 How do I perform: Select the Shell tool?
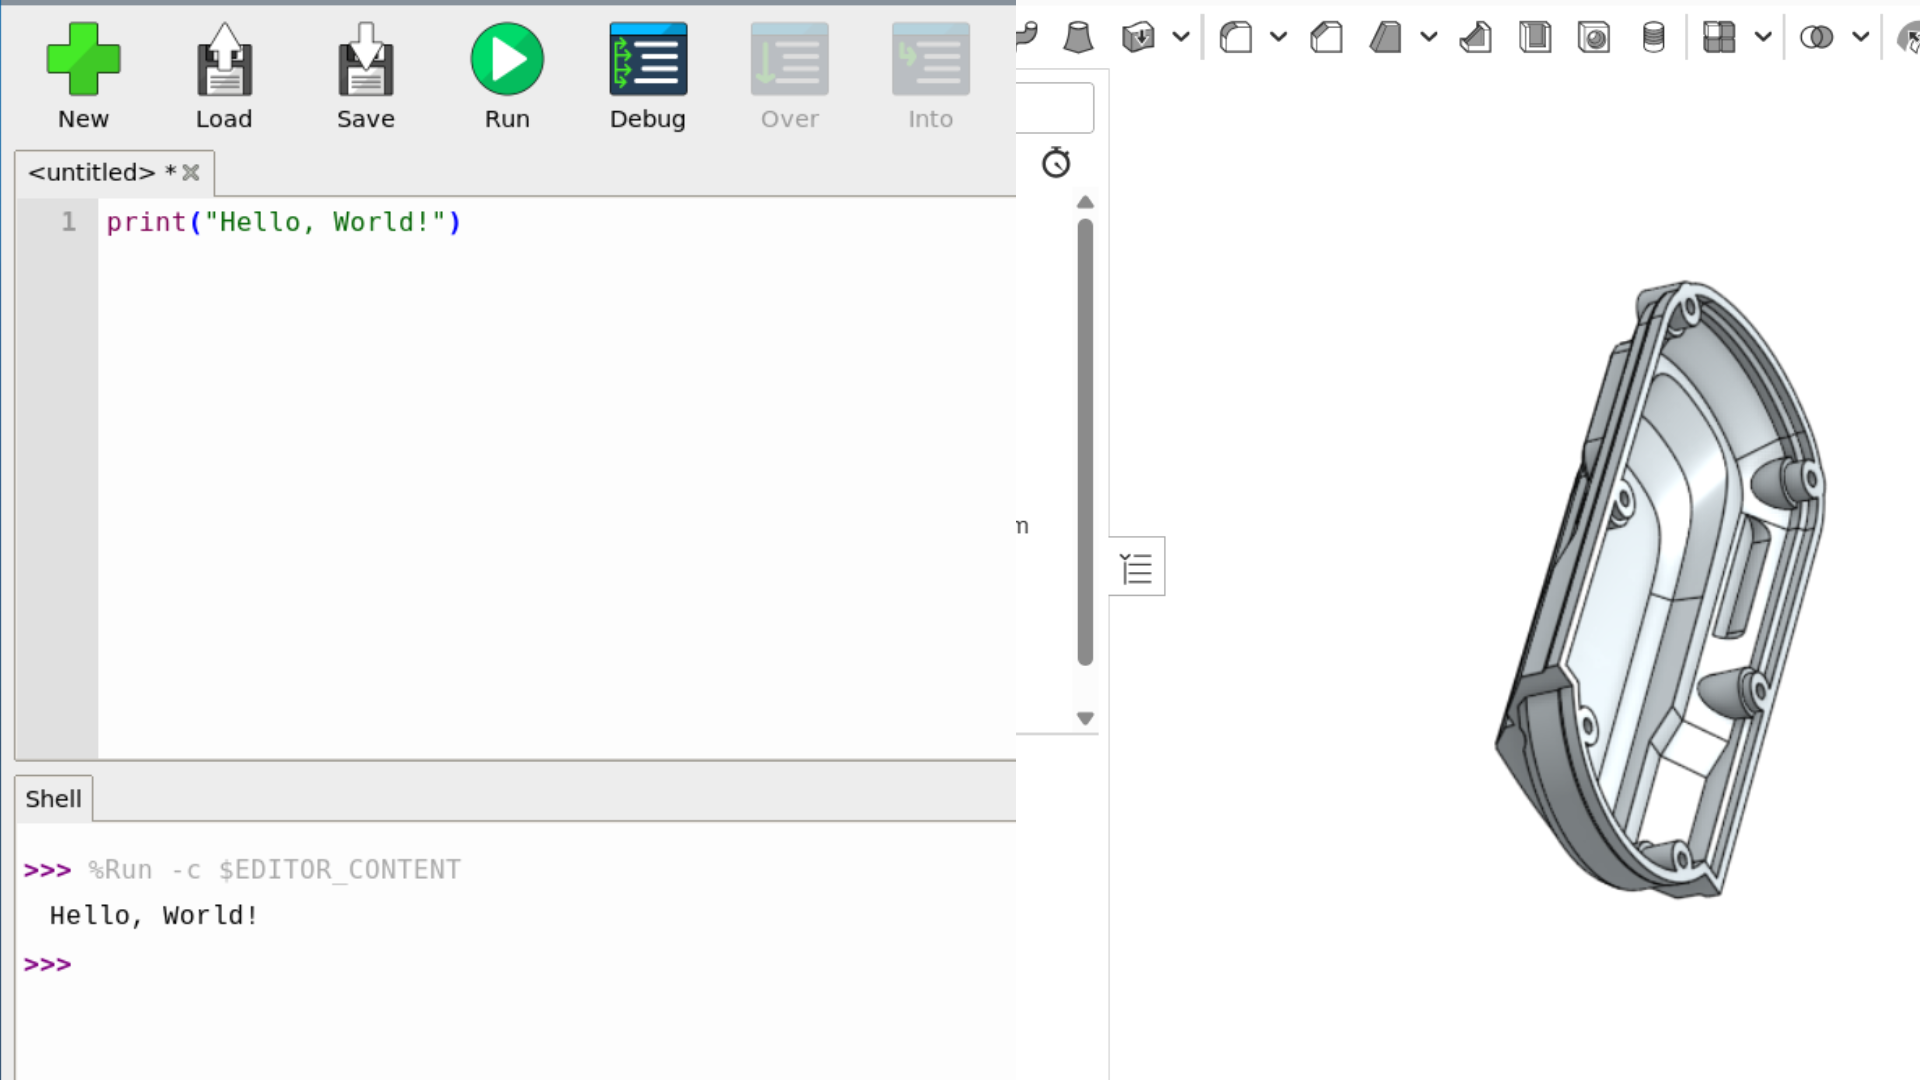click(1534, 38)
